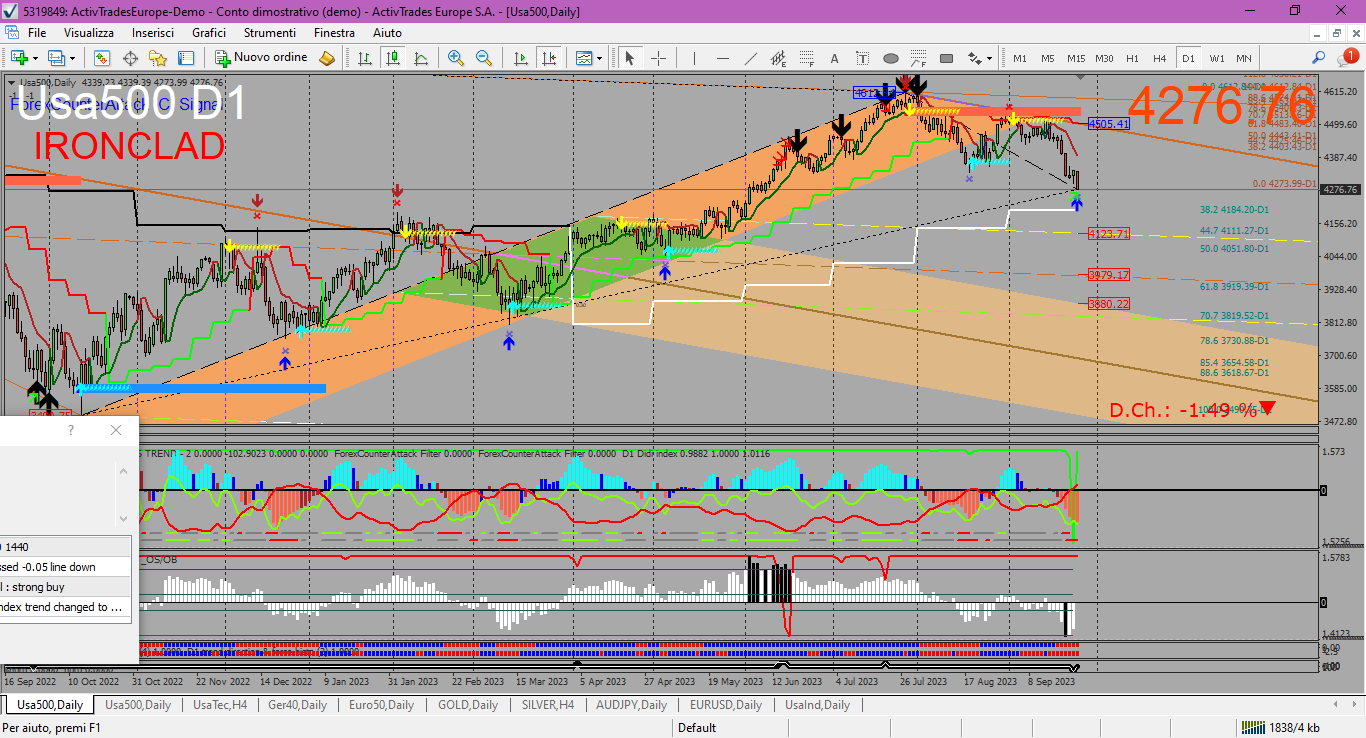Select the Text 'A' tool

[834, 58]
